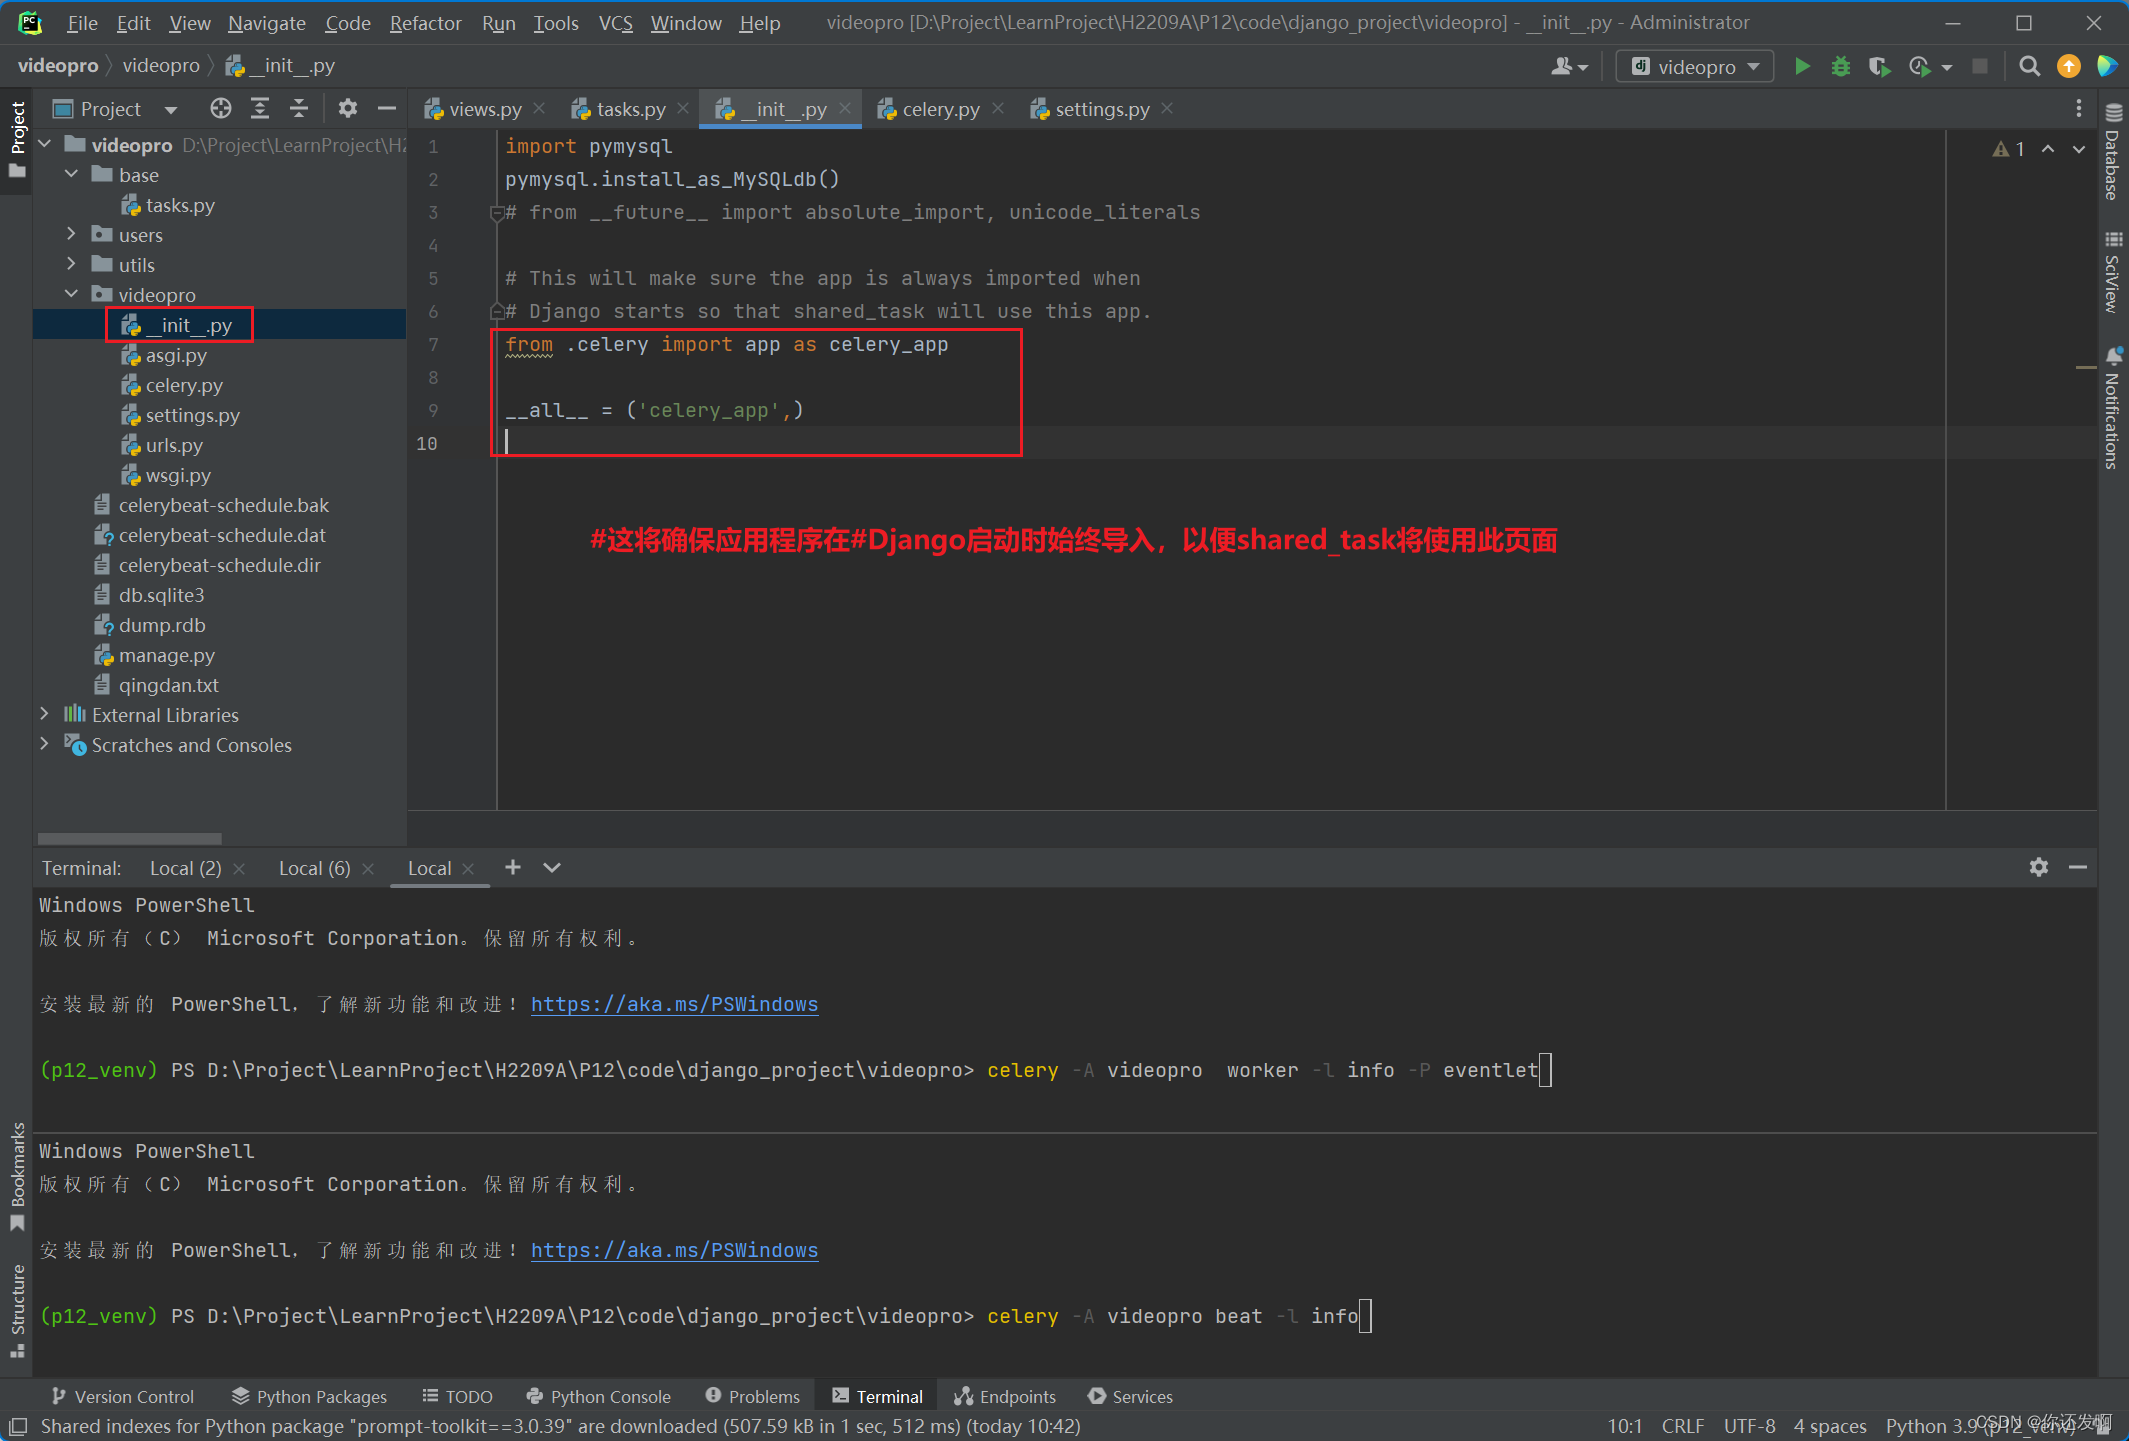Expand the users folder in tree
The image size is (2129, 1441).
tap(71, 234)
